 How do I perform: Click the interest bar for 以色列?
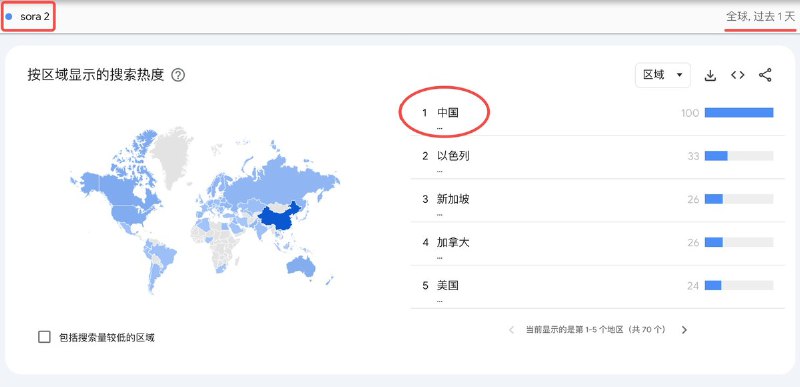tap(739, 156)
